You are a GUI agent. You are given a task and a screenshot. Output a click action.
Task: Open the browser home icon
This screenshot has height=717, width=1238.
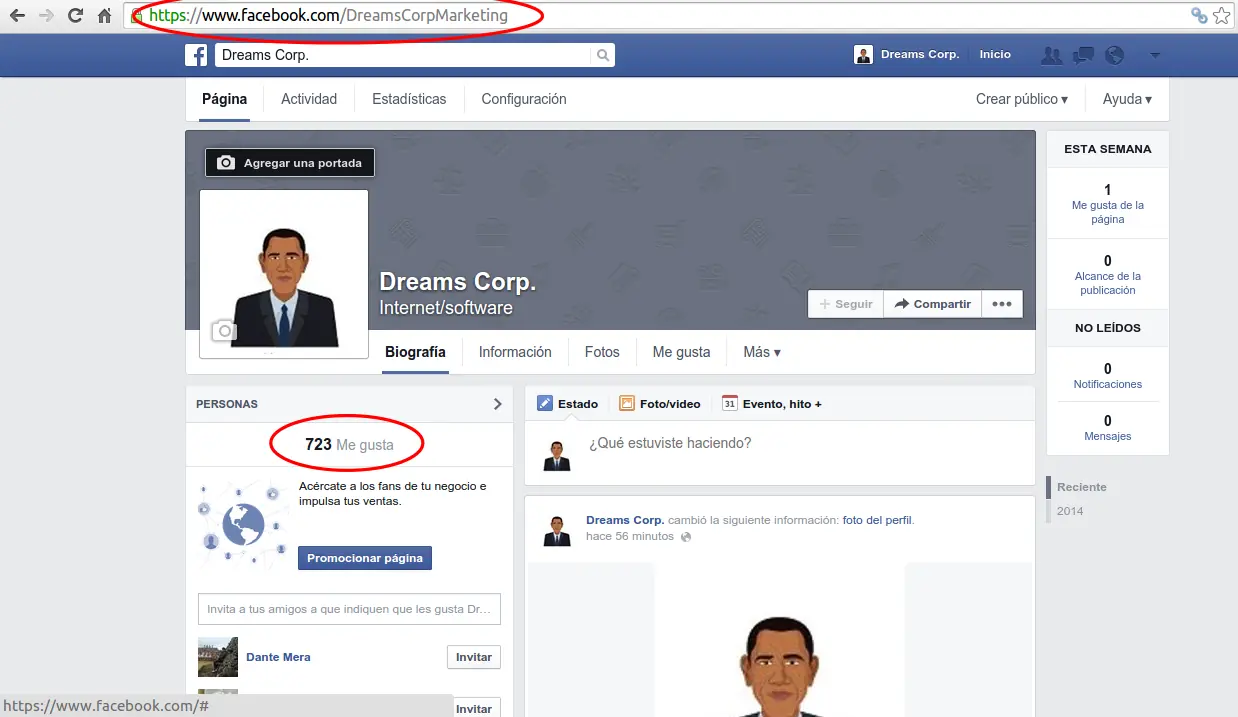coord(105,15)
